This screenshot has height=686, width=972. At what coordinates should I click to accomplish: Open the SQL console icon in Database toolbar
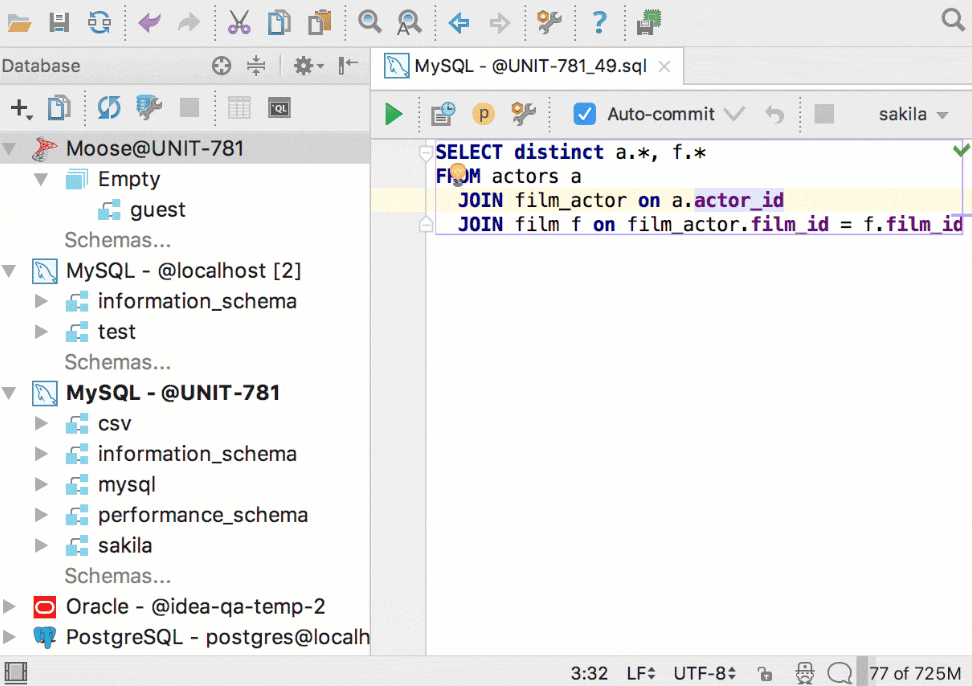tap(280, 108)
